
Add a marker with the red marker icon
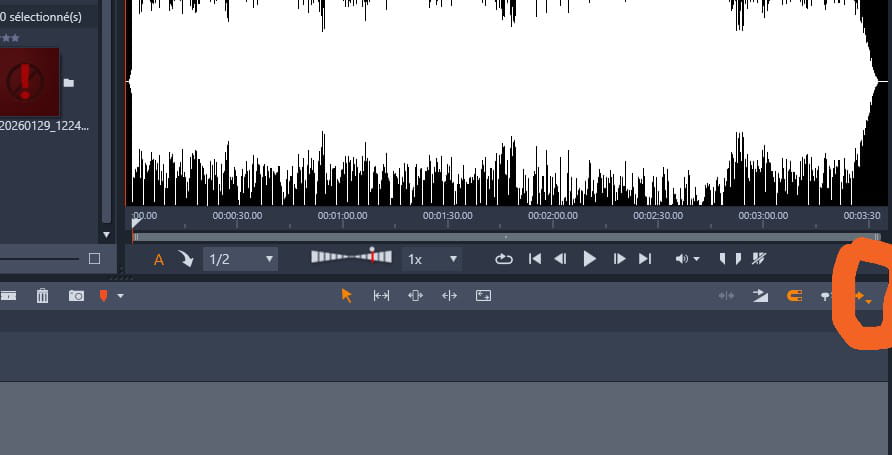[104, 296]
